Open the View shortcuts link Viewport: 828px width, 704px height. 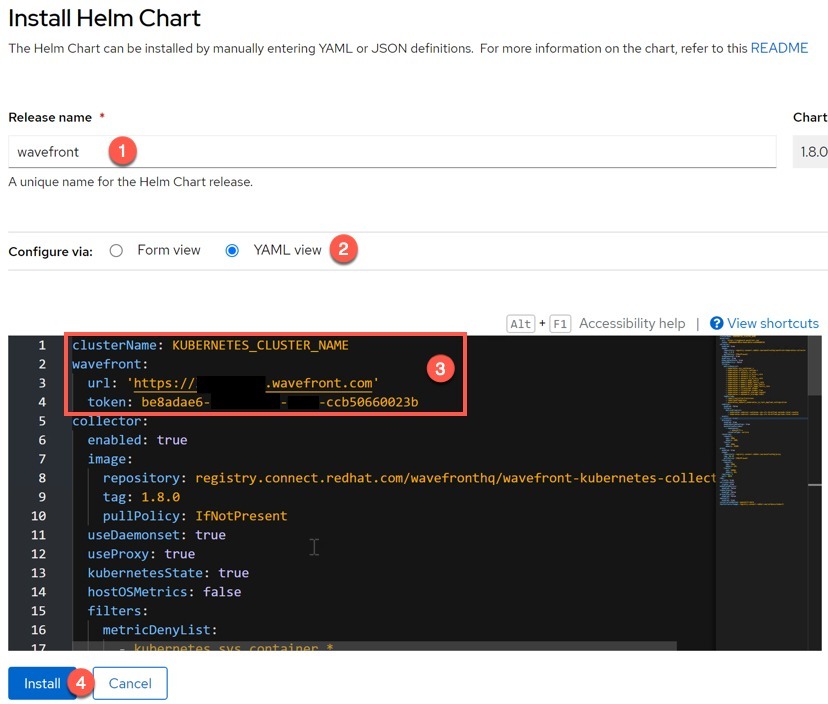point(773,323)
